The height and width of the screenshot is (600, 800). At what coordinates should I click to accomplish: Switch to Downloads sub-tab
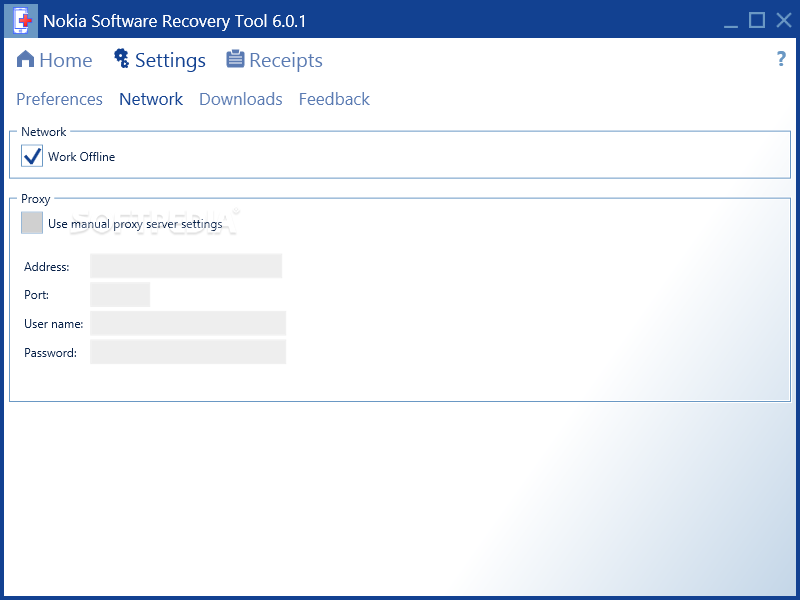(x=241, y=99)
